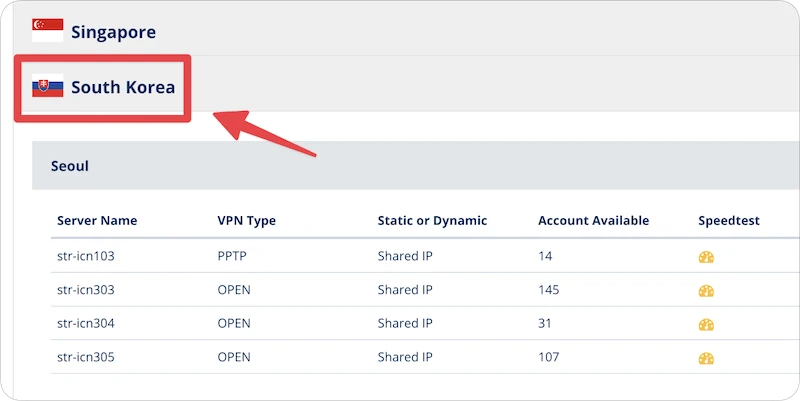The image size is (800, 401).
Task: Select server name str-icn303
Action: click(86, 290)
